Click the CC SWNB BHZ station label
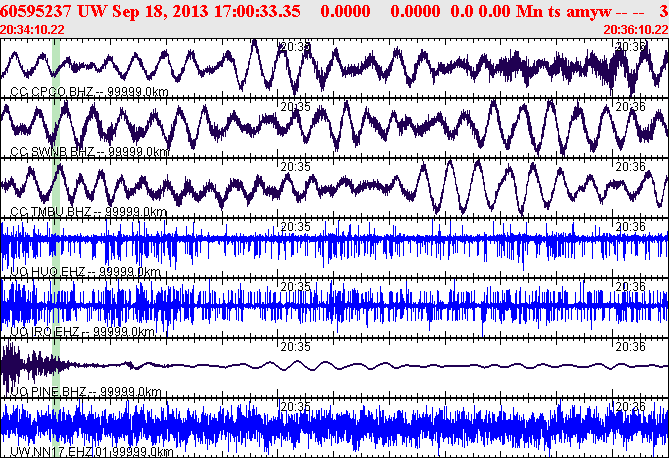Viewport: 669px width, 458px height. [x=90, y=152]
